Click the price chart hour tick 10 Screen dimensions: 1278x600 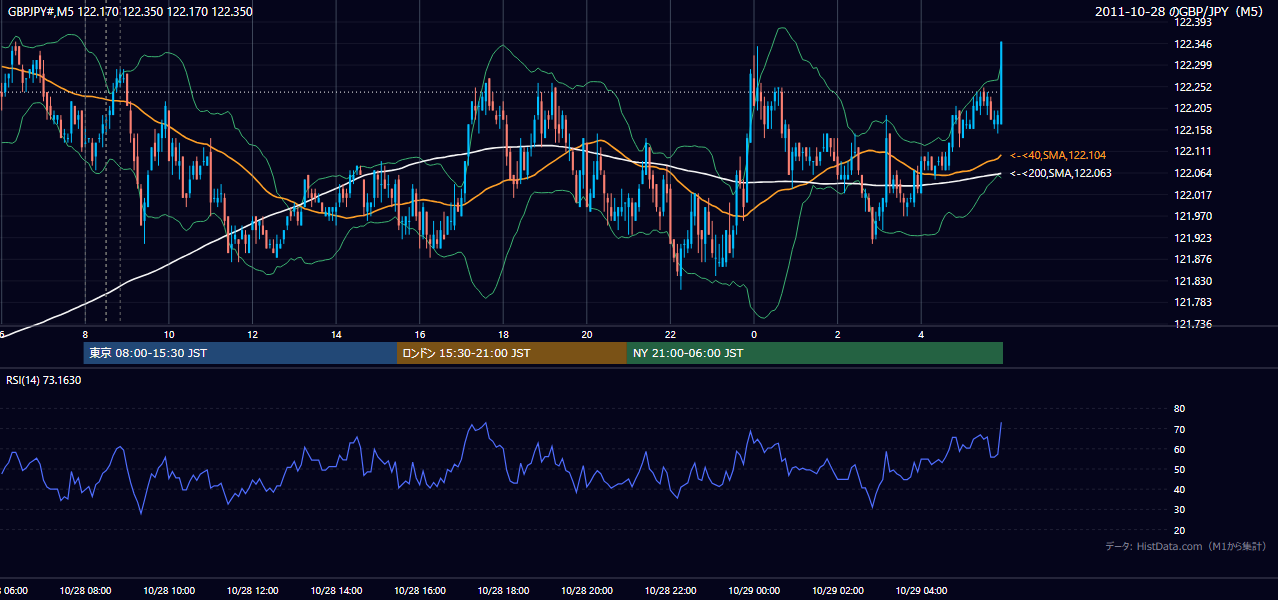[x=169, y=334]
